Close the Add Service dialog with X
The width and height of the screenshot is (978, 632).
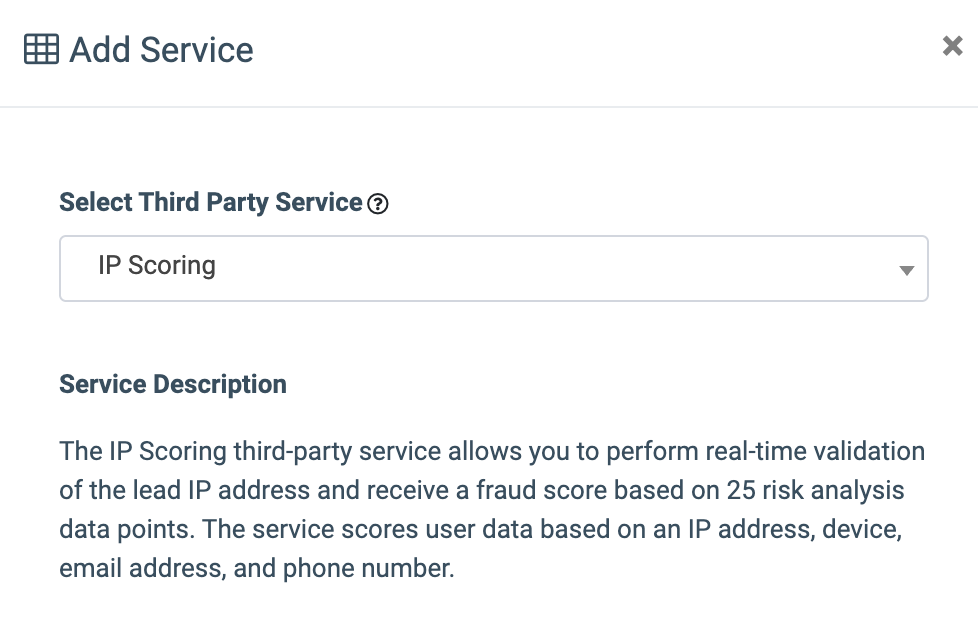pos(952,46)
